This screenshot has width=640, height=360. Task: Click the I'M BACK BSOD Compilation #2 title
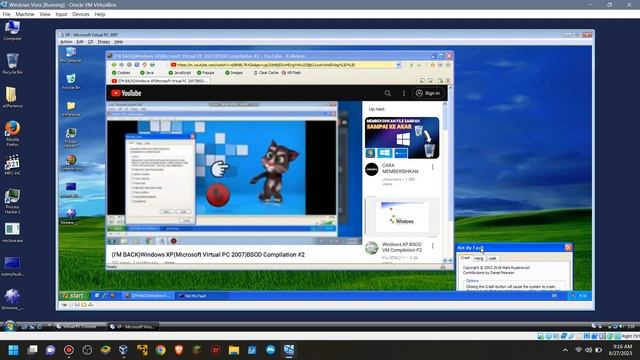208,254
